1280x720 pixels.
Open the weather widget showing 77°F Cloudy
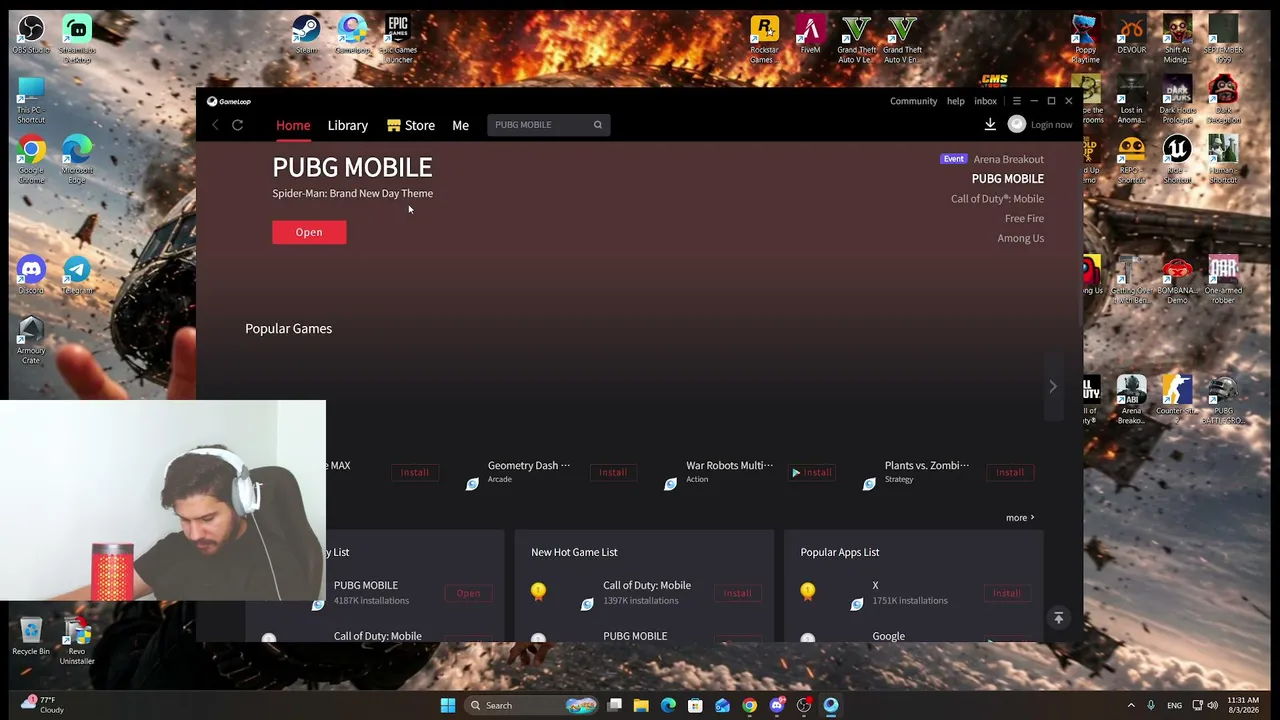pos(42,705)
